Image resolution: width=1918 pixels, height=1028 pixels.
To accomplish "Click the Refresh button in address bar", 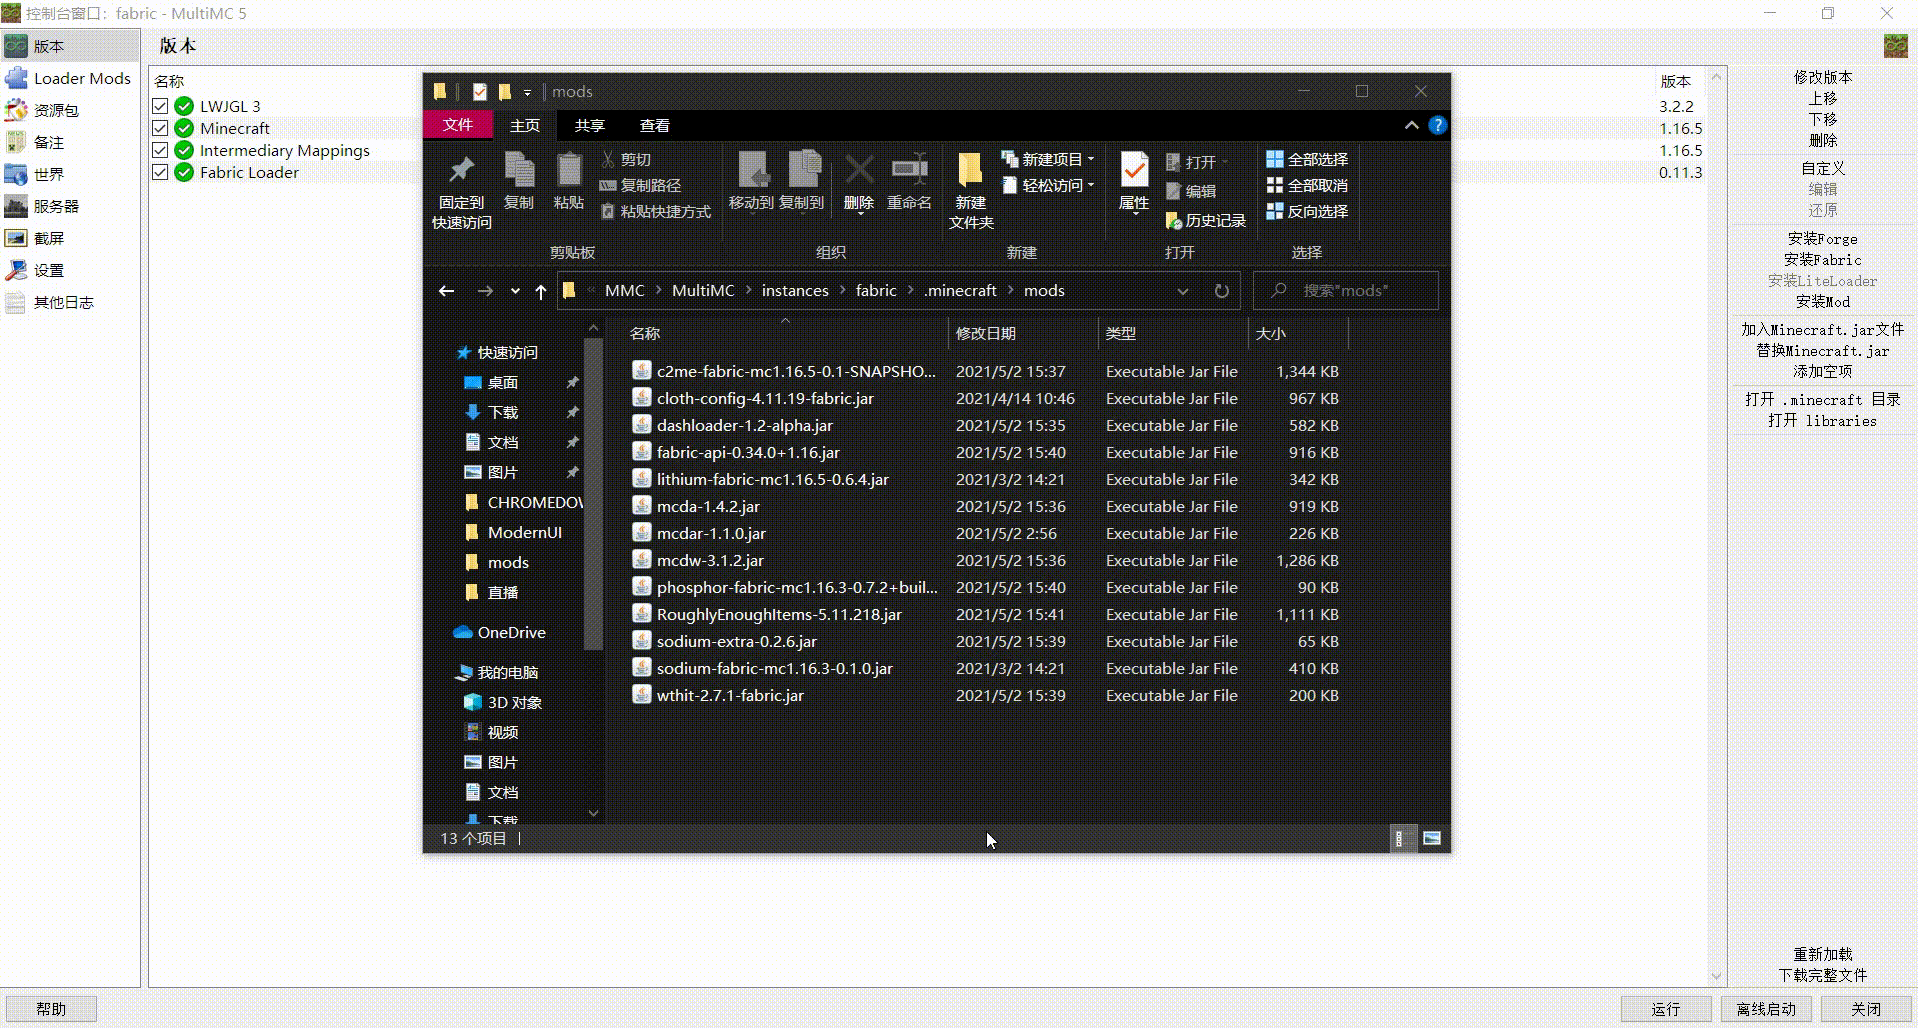I will point(1221,291).
